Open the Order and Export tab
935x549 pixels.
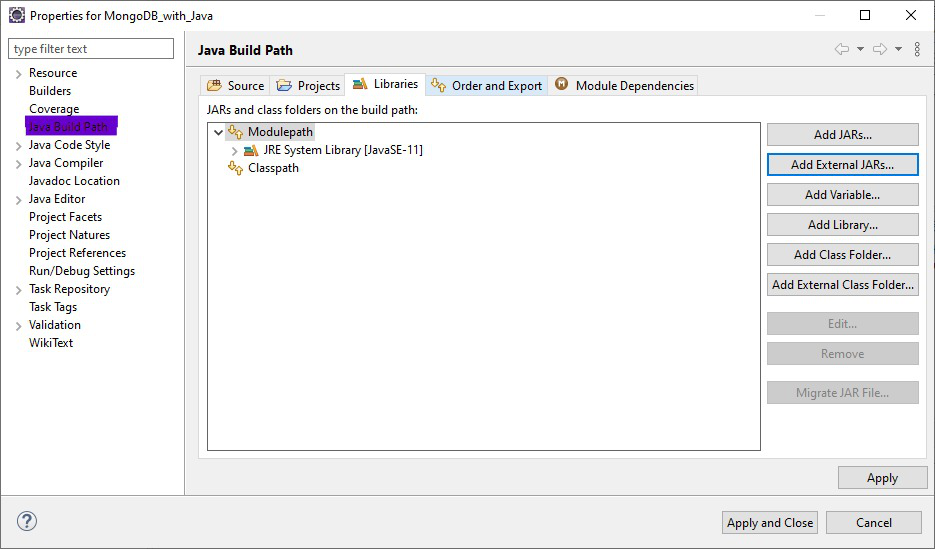point(487,86)
